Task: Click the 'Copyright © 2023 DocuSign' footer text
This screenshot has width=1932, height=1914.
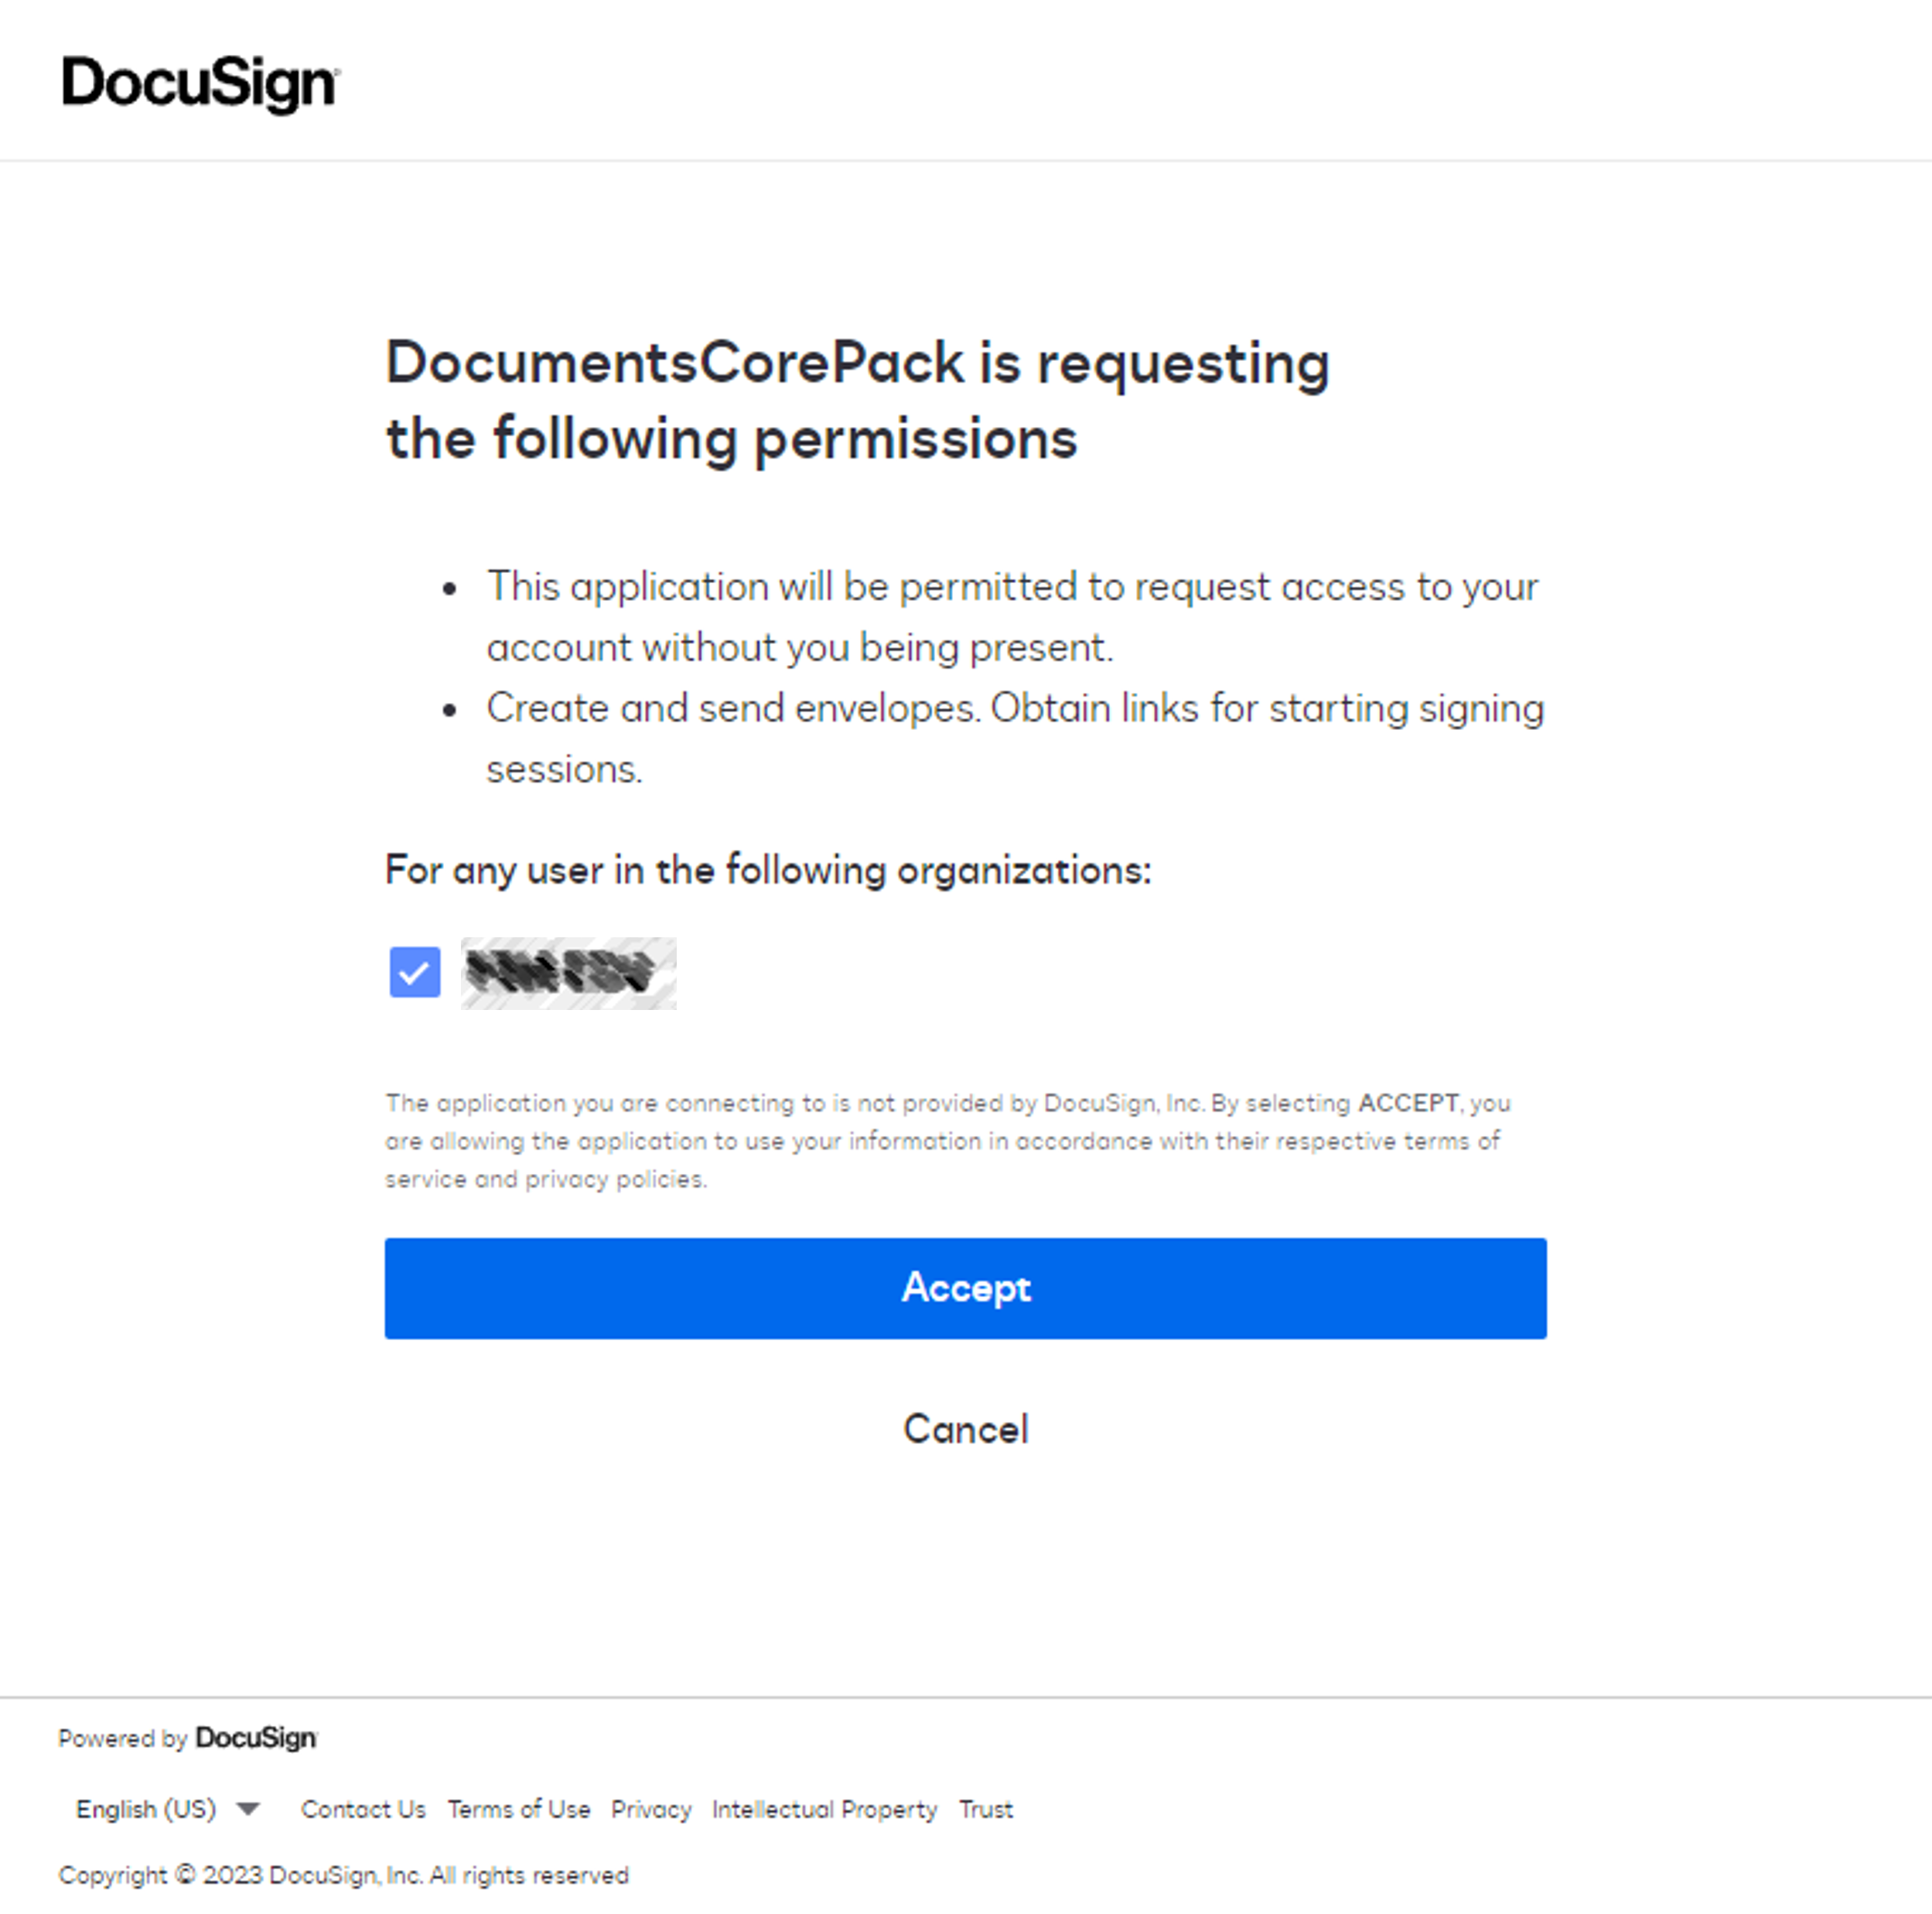Action: click(x=343, y=1875)
